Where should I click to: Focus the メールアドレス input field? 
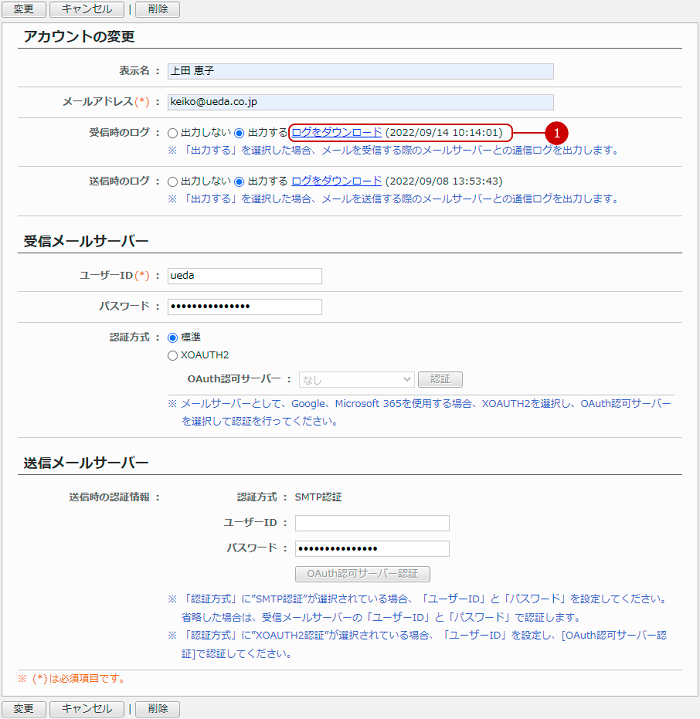point(360,102)
